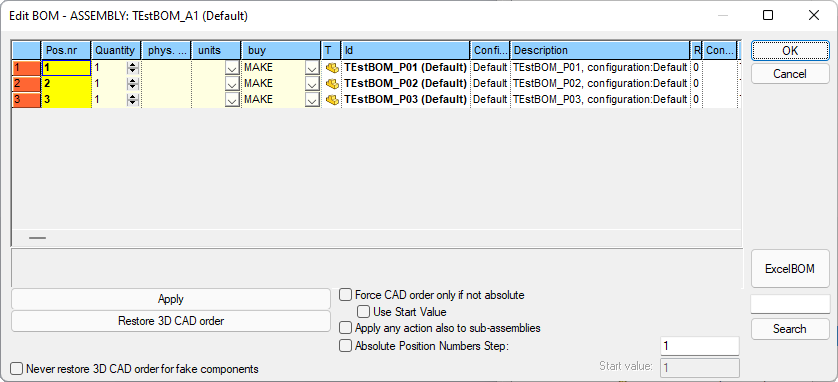Check Apply any action also to sub-assemblies
This screenshot has width=838, height=382.
[x=346, y=328]
